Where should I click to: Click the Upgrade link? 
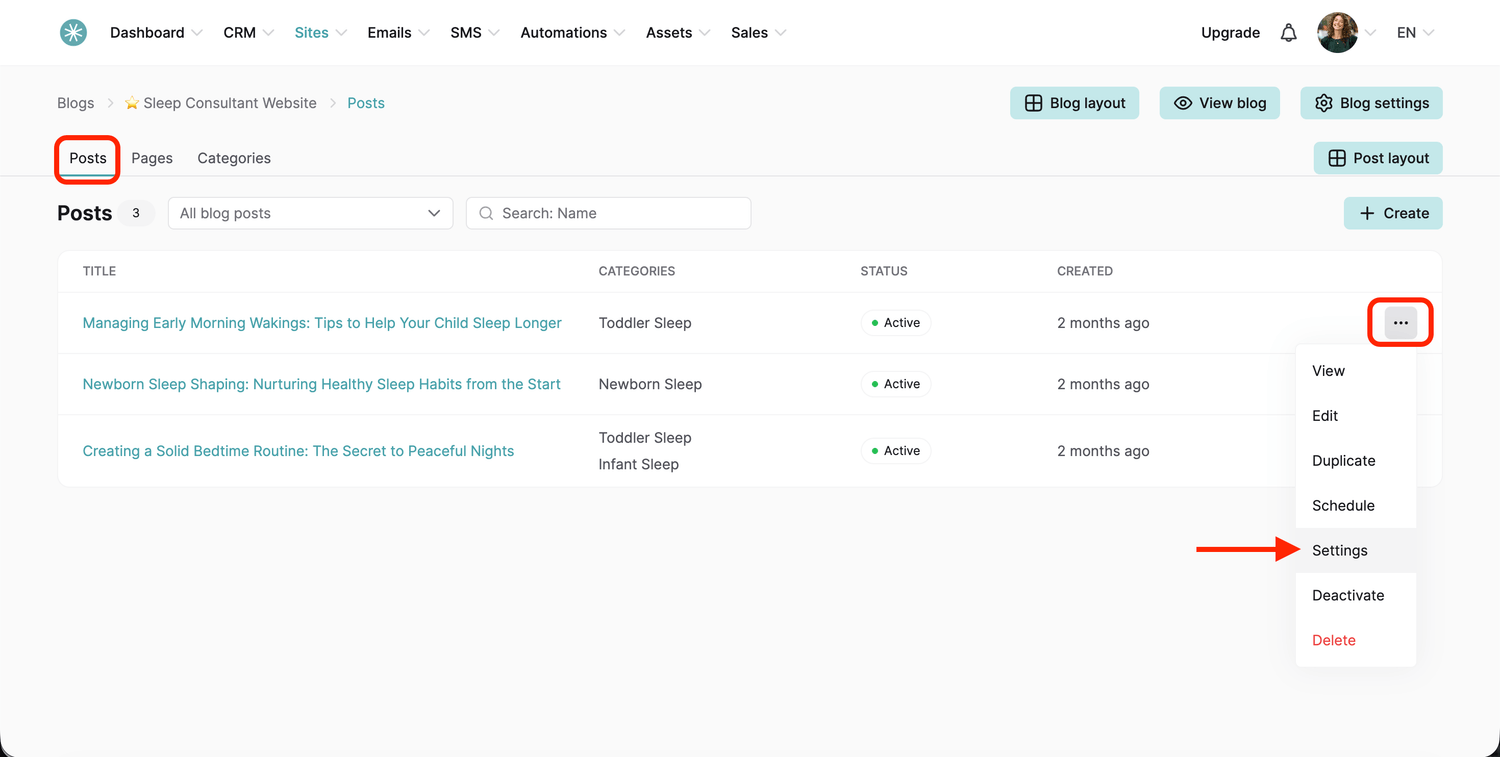click(1230, 33)
